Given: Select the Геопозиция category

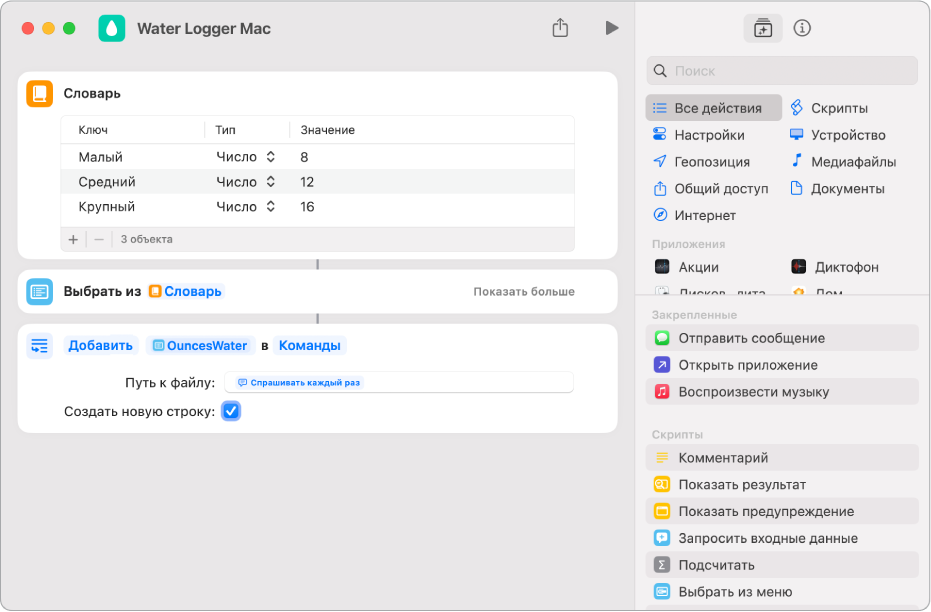Looking at the screenshot, I should [701, 161].
